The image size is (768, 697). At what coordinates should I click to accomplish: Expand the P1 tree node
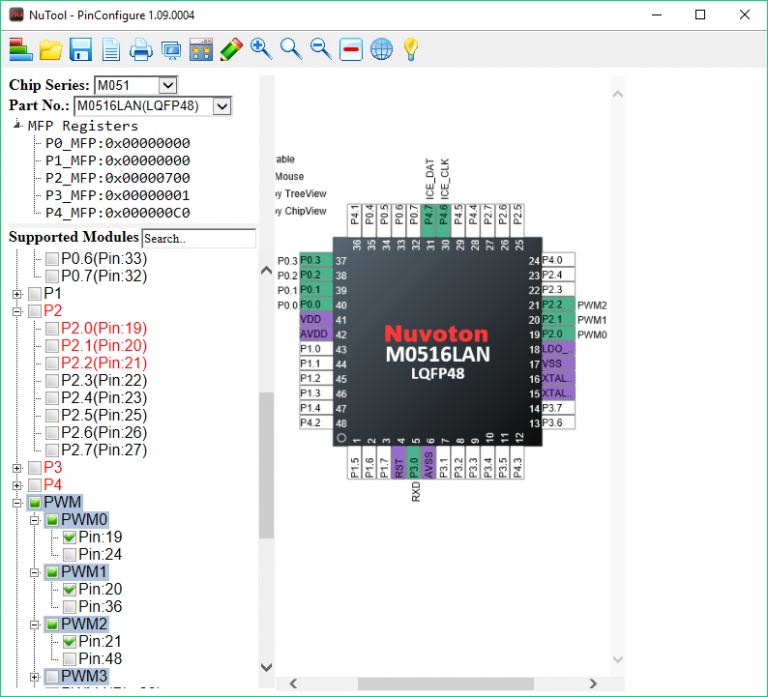[17, 294]
